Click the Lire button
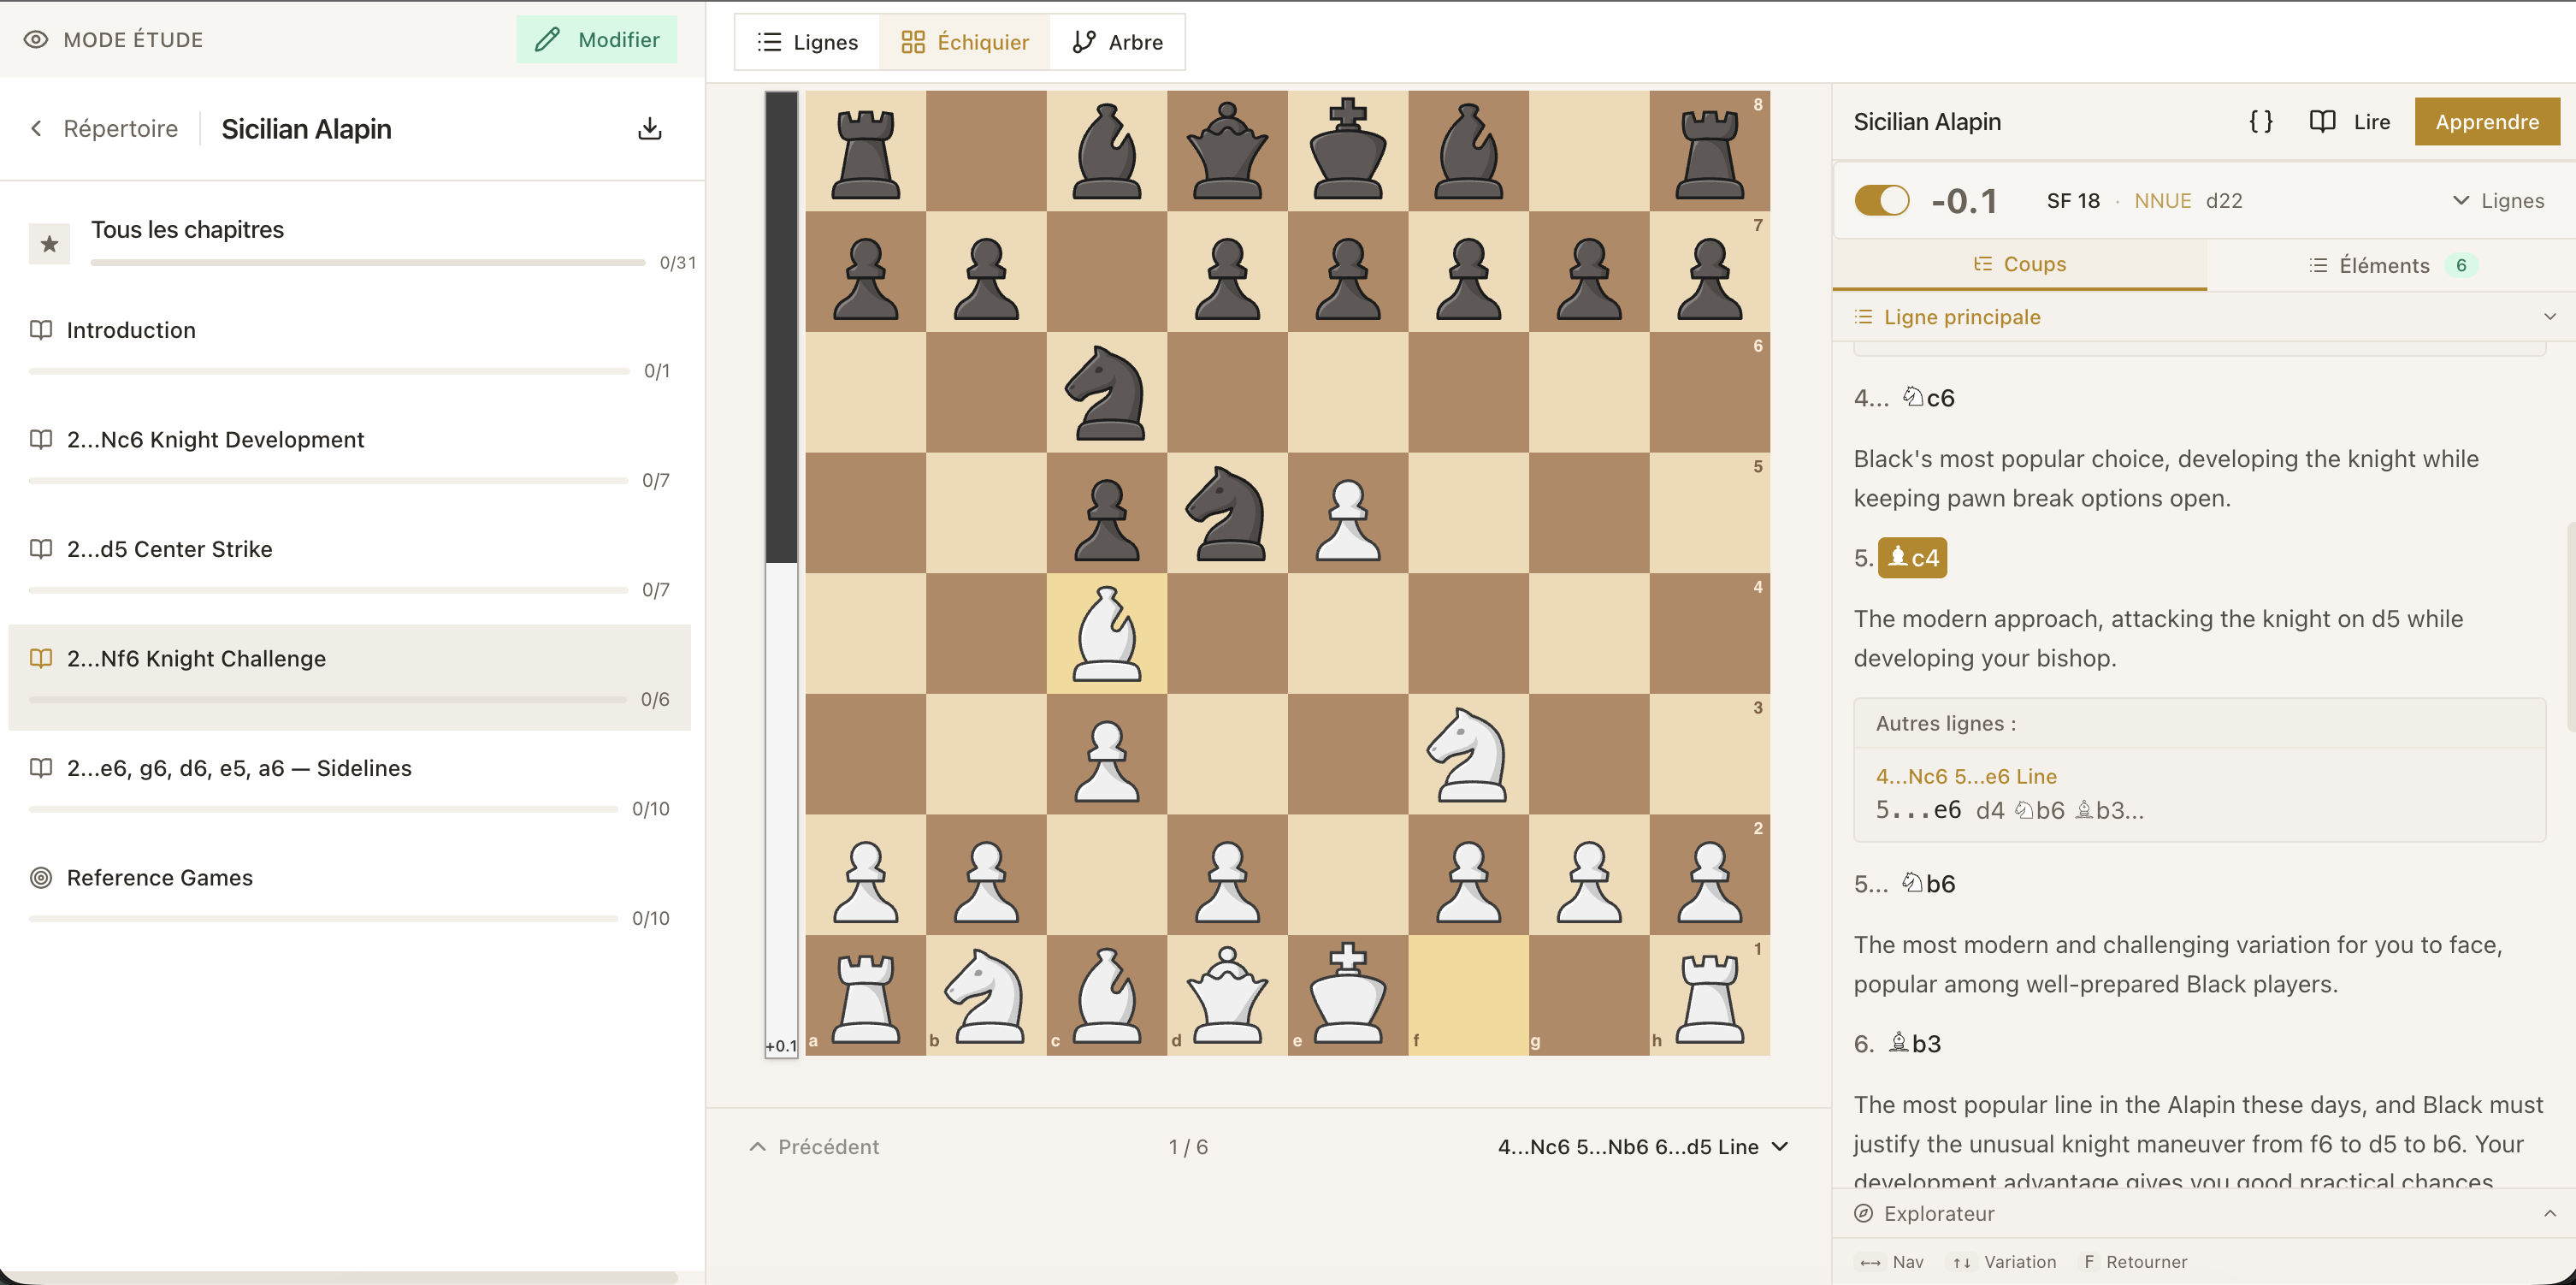2576x1285 pixels. [x=2350, y=121]
